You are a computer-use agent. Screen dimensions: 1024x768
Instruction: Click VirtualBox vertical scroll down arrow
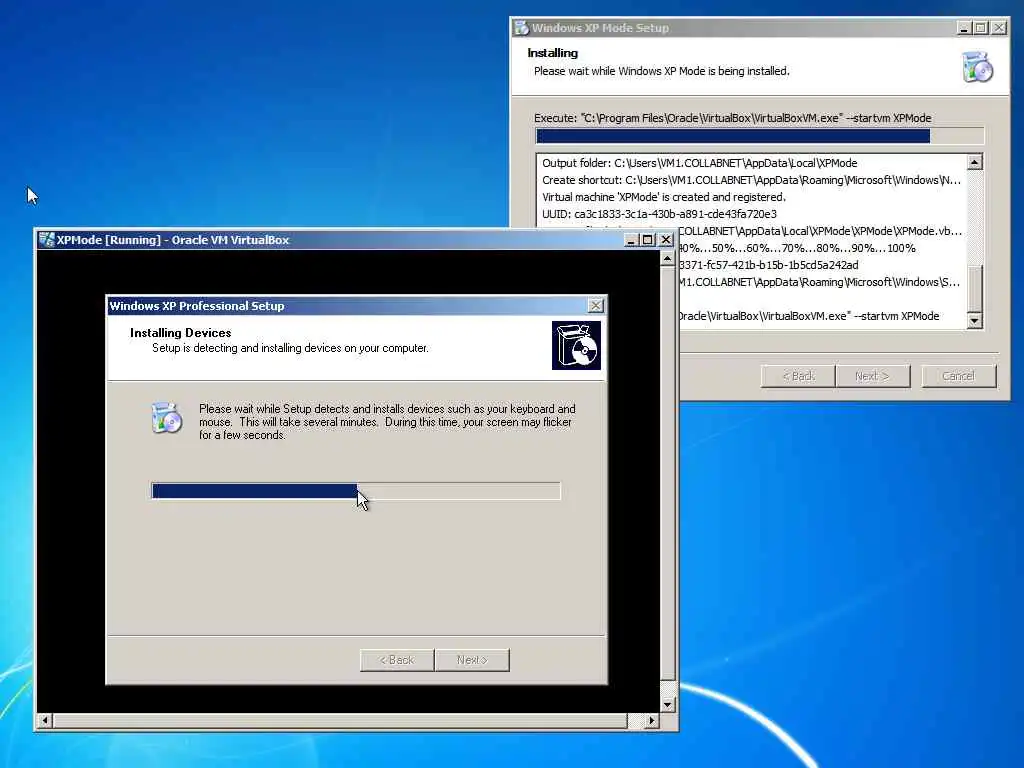[x=667, y=705]
